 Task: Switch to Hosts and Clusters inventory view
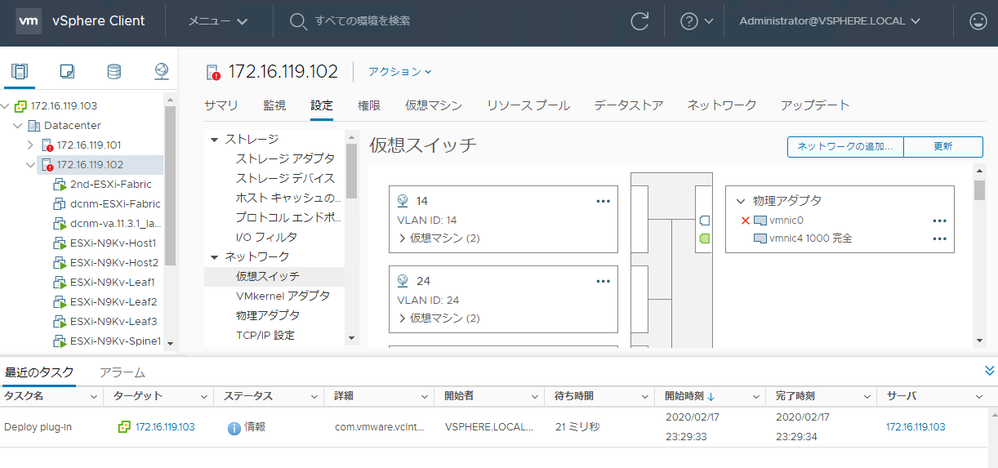pyautogui.click(x=20, y=71)
